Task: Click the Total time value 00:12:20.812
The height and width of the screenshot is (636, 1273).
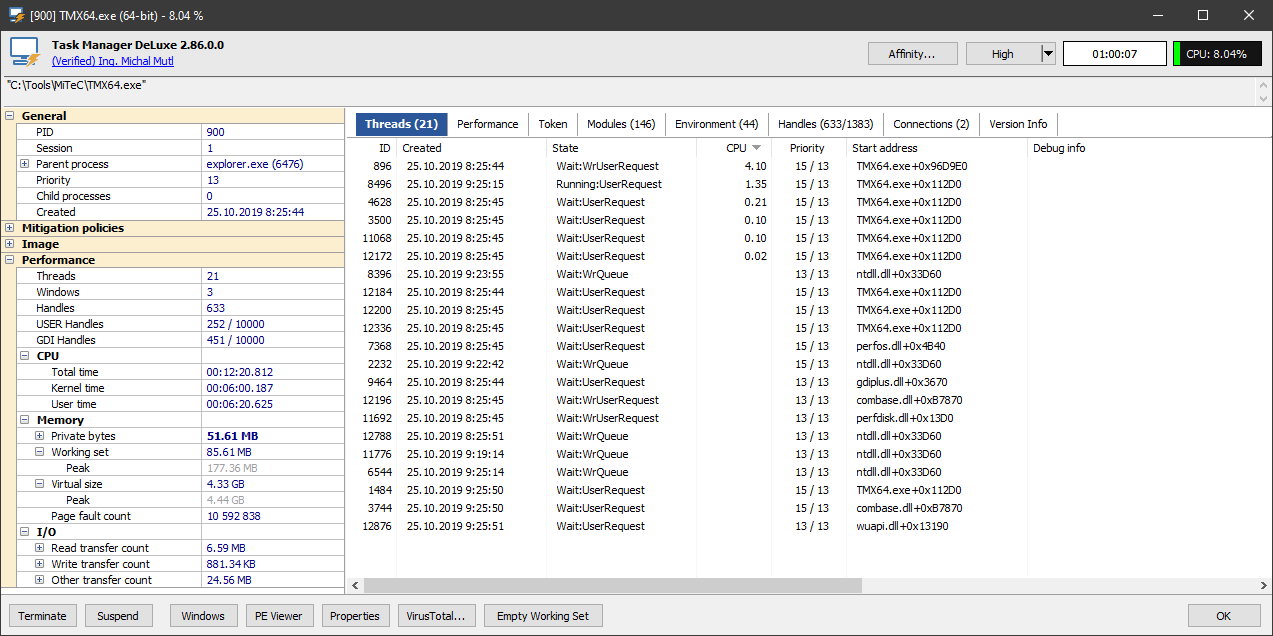Action: pos(240,372)
